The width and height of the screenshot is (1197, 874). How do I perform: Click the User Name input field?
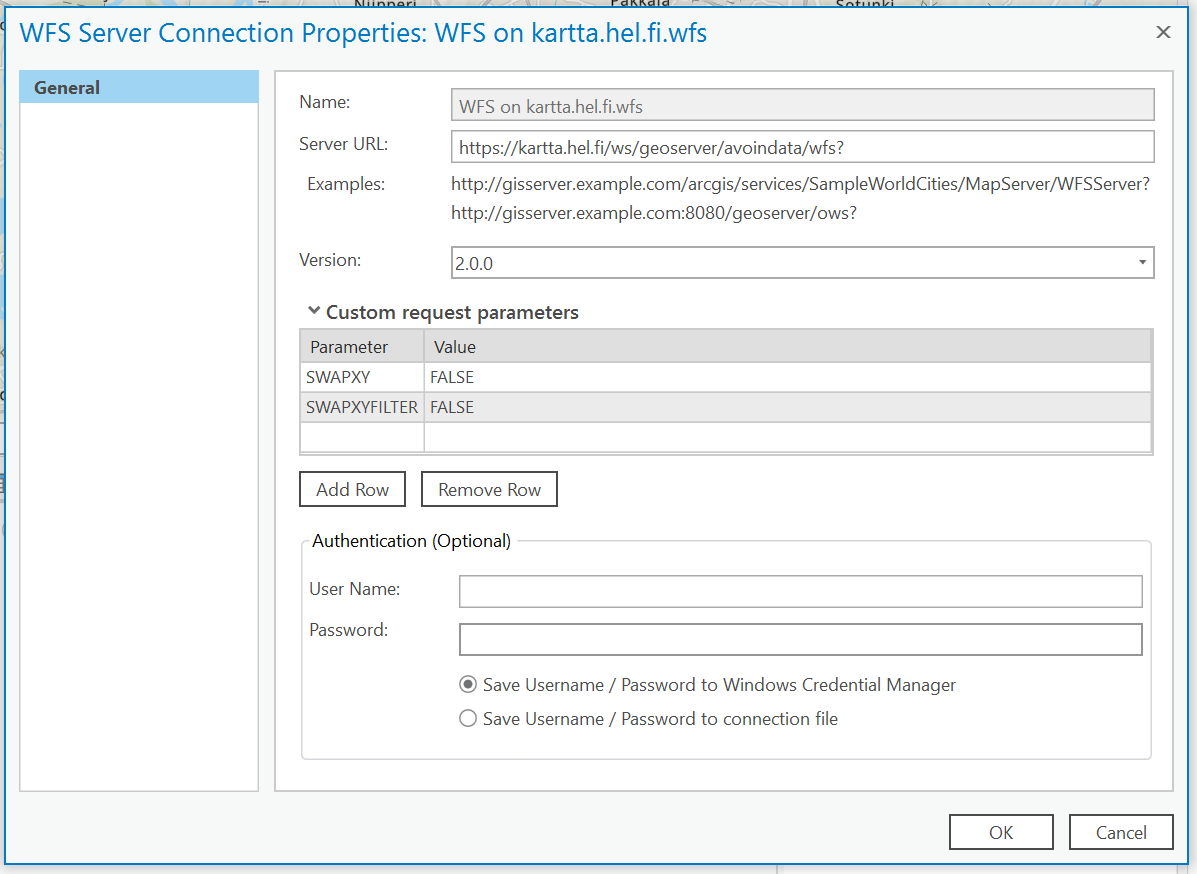coord(800,591)
